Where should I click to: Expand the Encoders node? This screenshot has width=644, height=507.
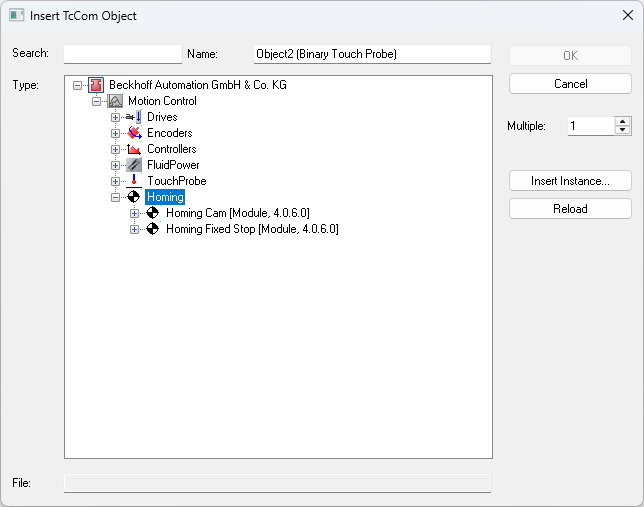tap(115, 134)
